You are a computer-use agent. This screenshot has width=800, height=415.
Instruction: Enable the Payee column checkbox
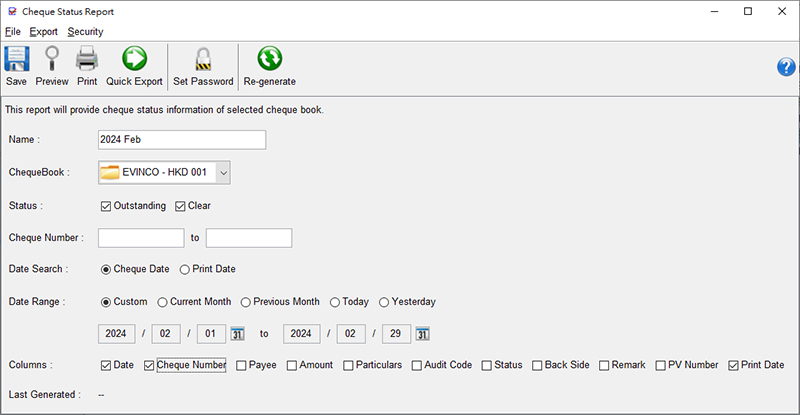(x=242, y=366)
